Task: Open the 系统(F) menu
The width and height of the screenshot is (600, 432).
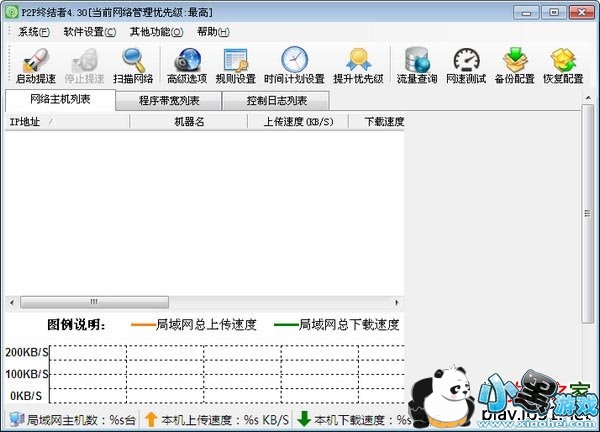Action: 34,32
